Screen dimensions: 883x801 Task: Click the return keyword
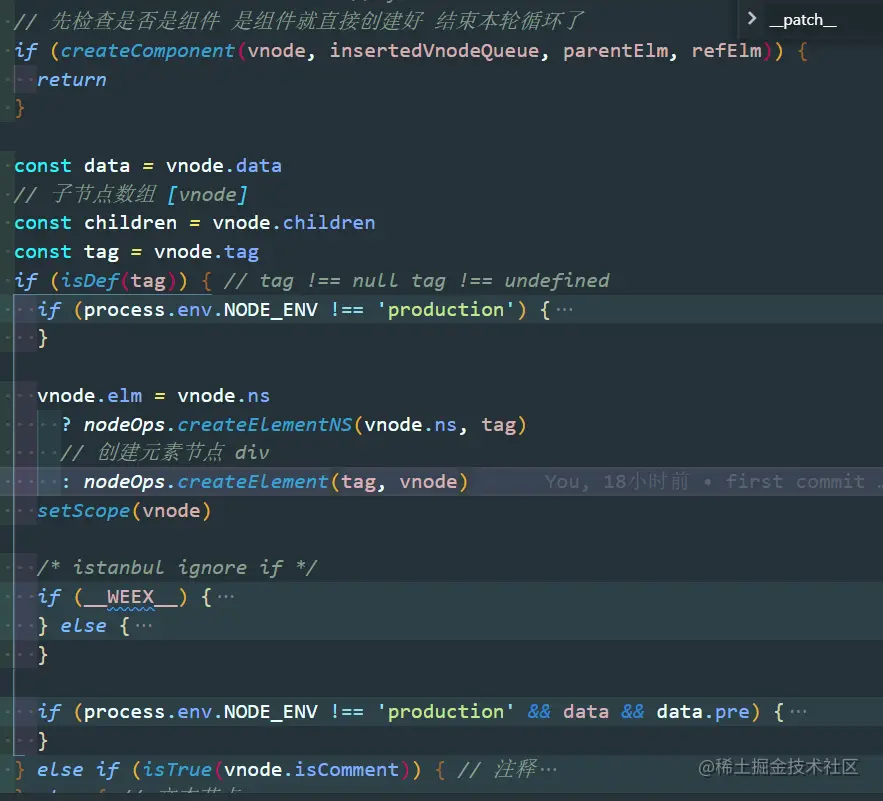pyautogui.click(x=72, y=79)
